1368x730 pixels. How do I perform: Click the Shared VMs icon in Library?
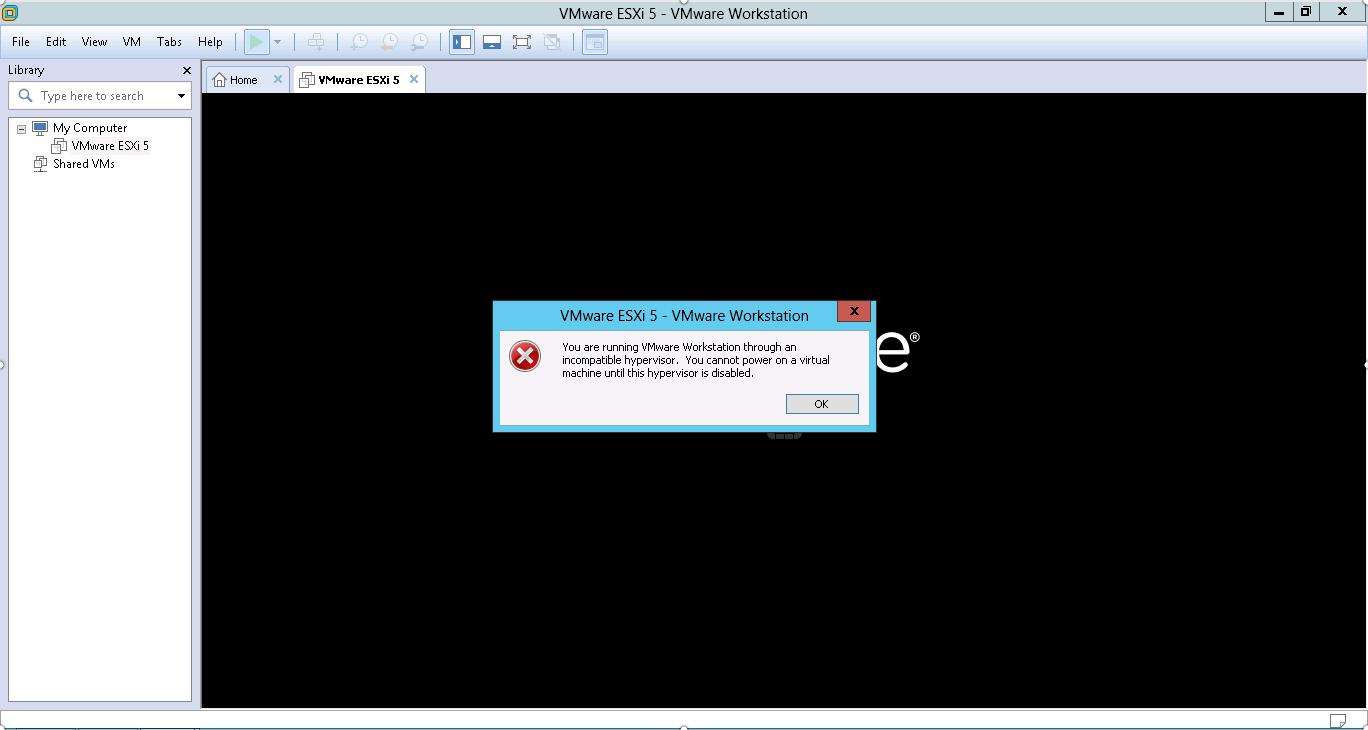[x=40, y=164]
